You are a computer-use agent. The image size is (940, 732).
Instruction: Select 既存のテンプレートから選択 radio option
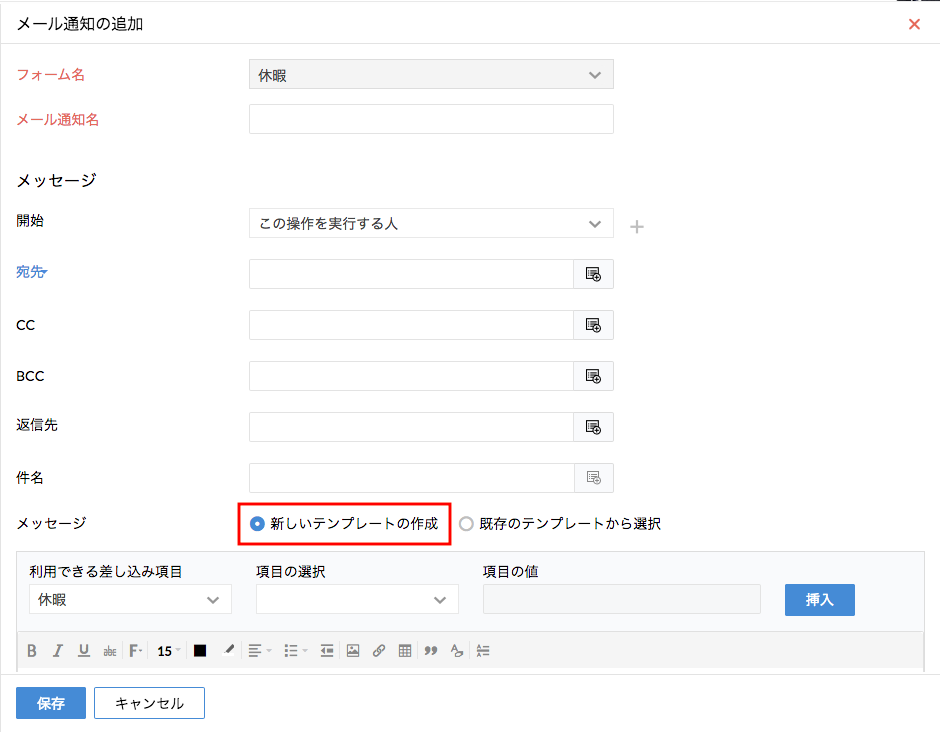pos(466,523)
